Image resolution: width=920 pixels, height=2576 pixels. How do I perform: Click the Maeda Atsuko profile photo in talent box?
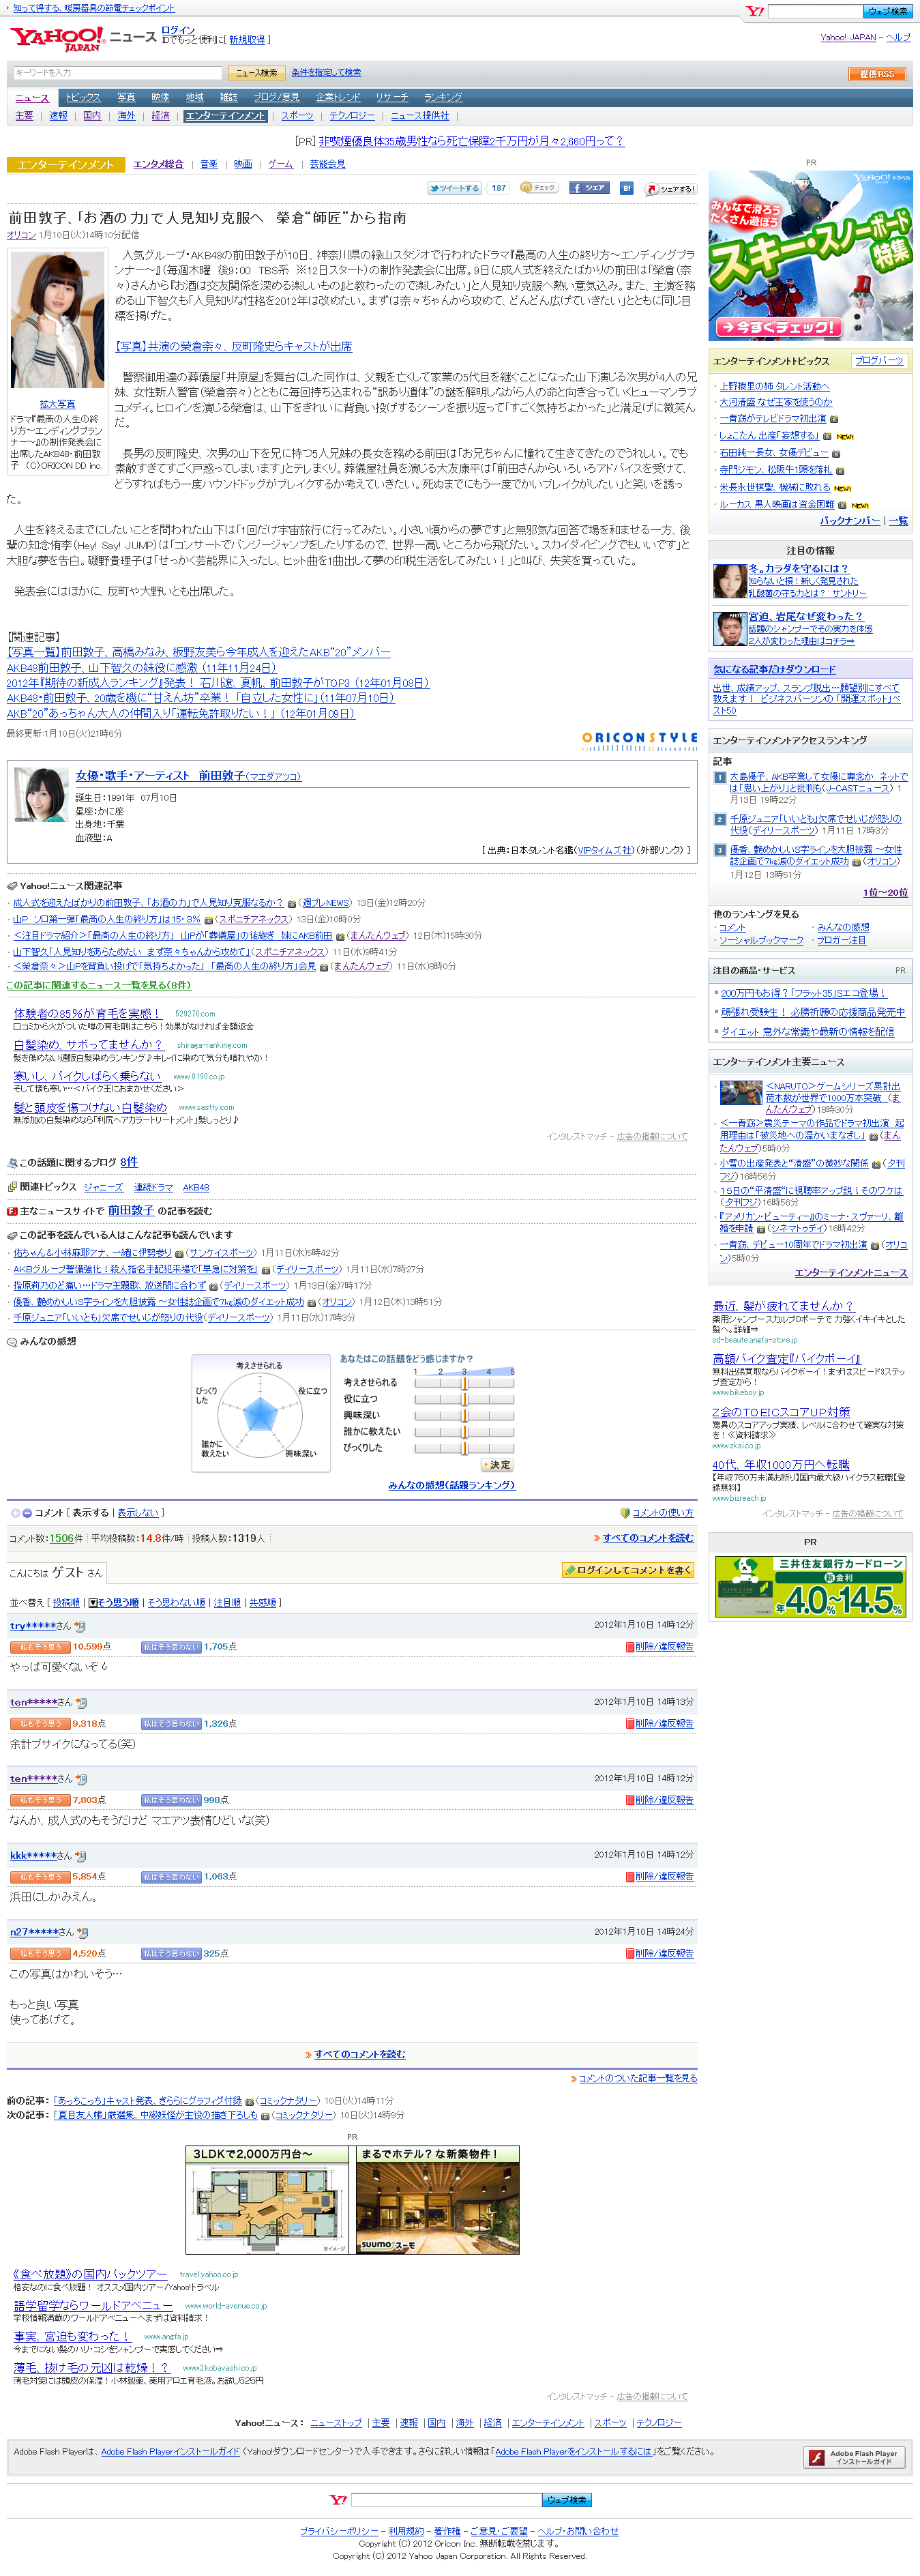coord(41,796)
